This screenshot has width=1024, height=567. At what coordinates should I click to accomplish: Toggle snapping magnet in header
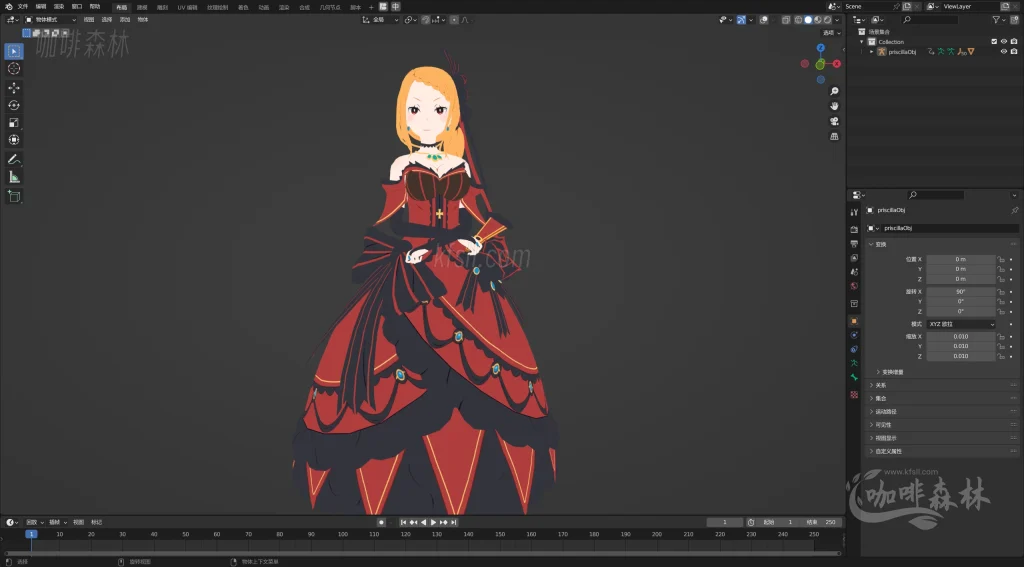pyautogui.click(x=426, y=20)
